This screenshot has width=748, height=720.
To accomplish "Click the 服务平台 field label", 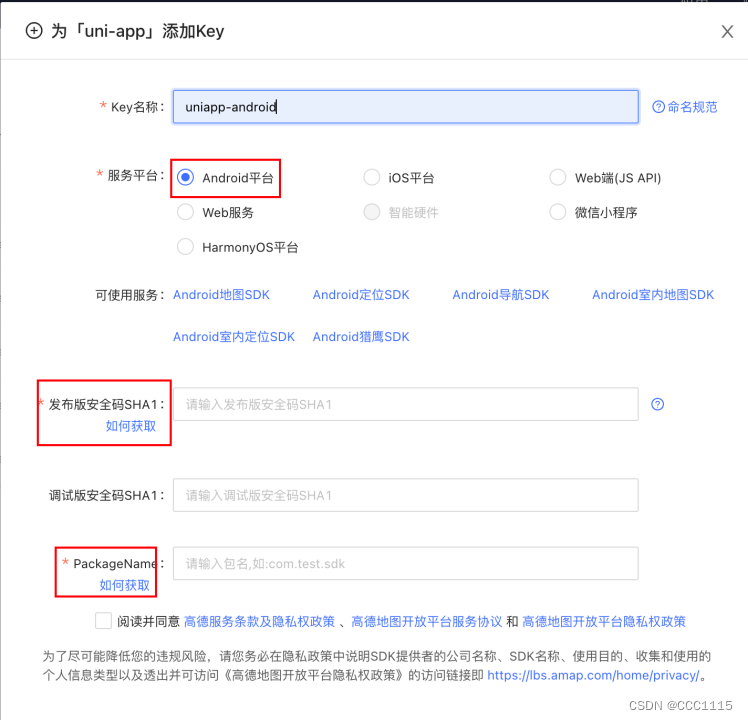I will [133, 176].
